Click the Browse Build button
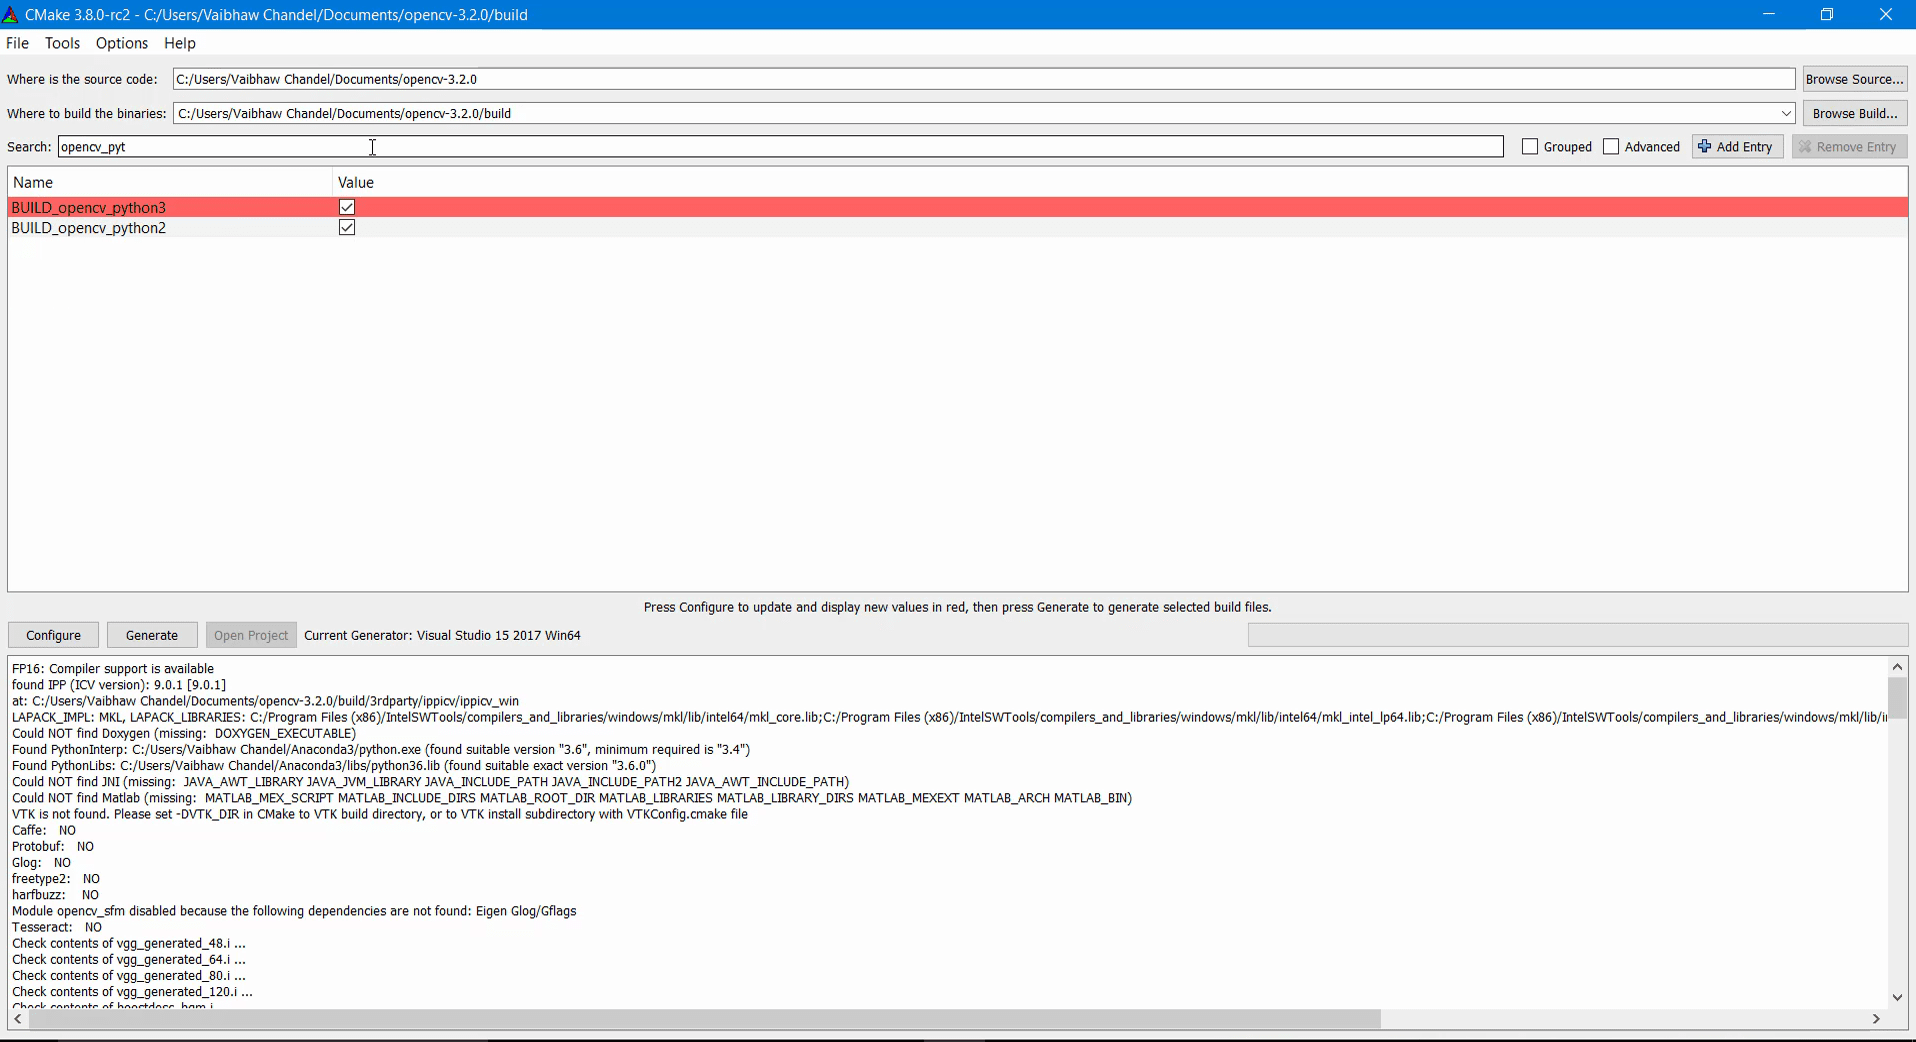Screen dimensions: 1916x1042 coord(1854,113)
